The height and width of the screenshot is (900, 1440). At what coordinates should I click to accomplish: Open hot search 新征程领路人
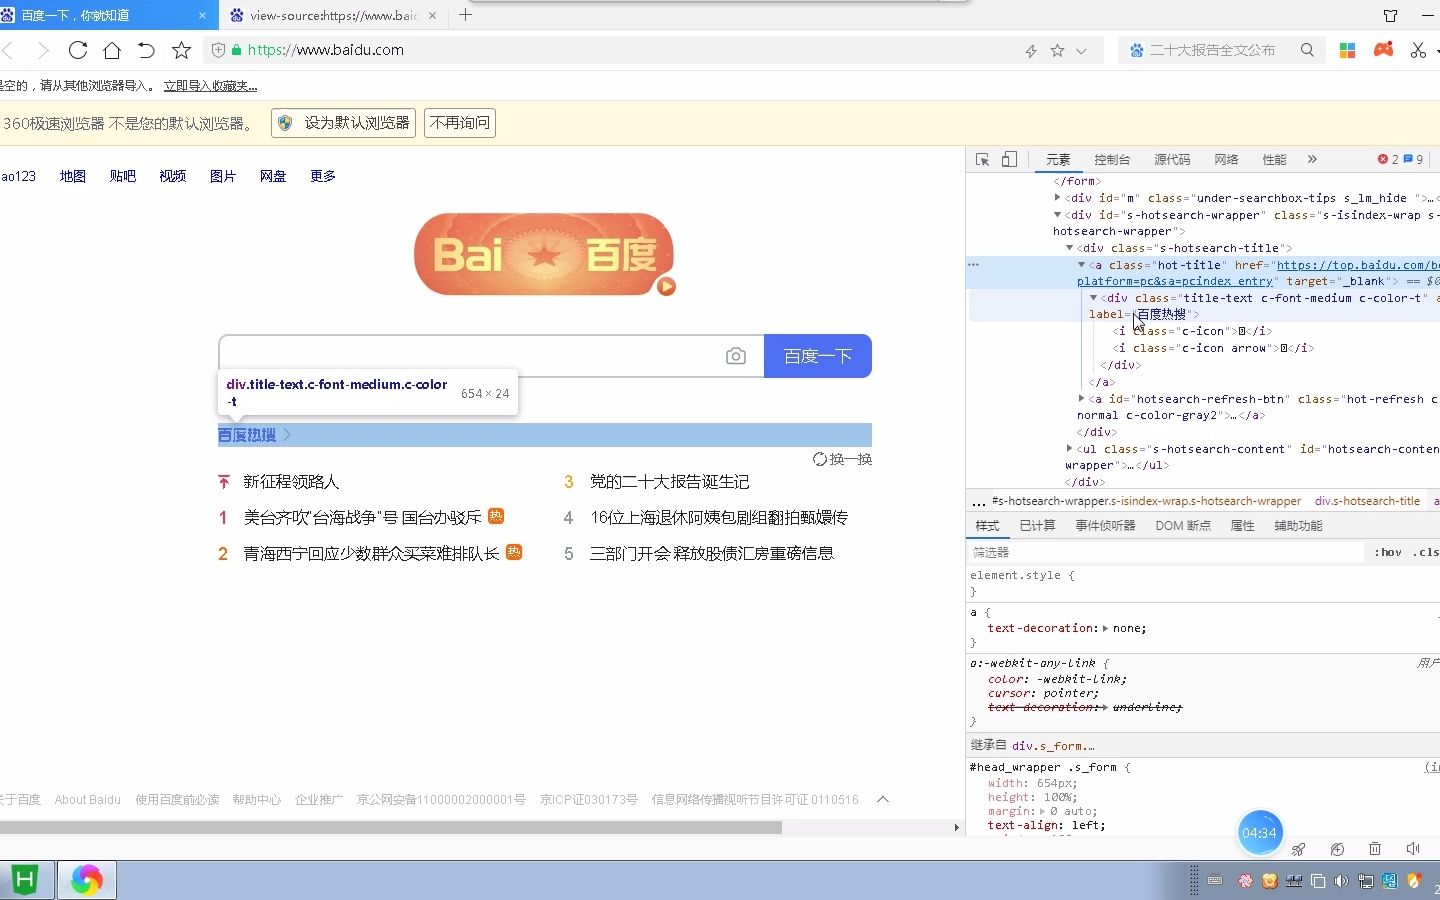point(291,482)
